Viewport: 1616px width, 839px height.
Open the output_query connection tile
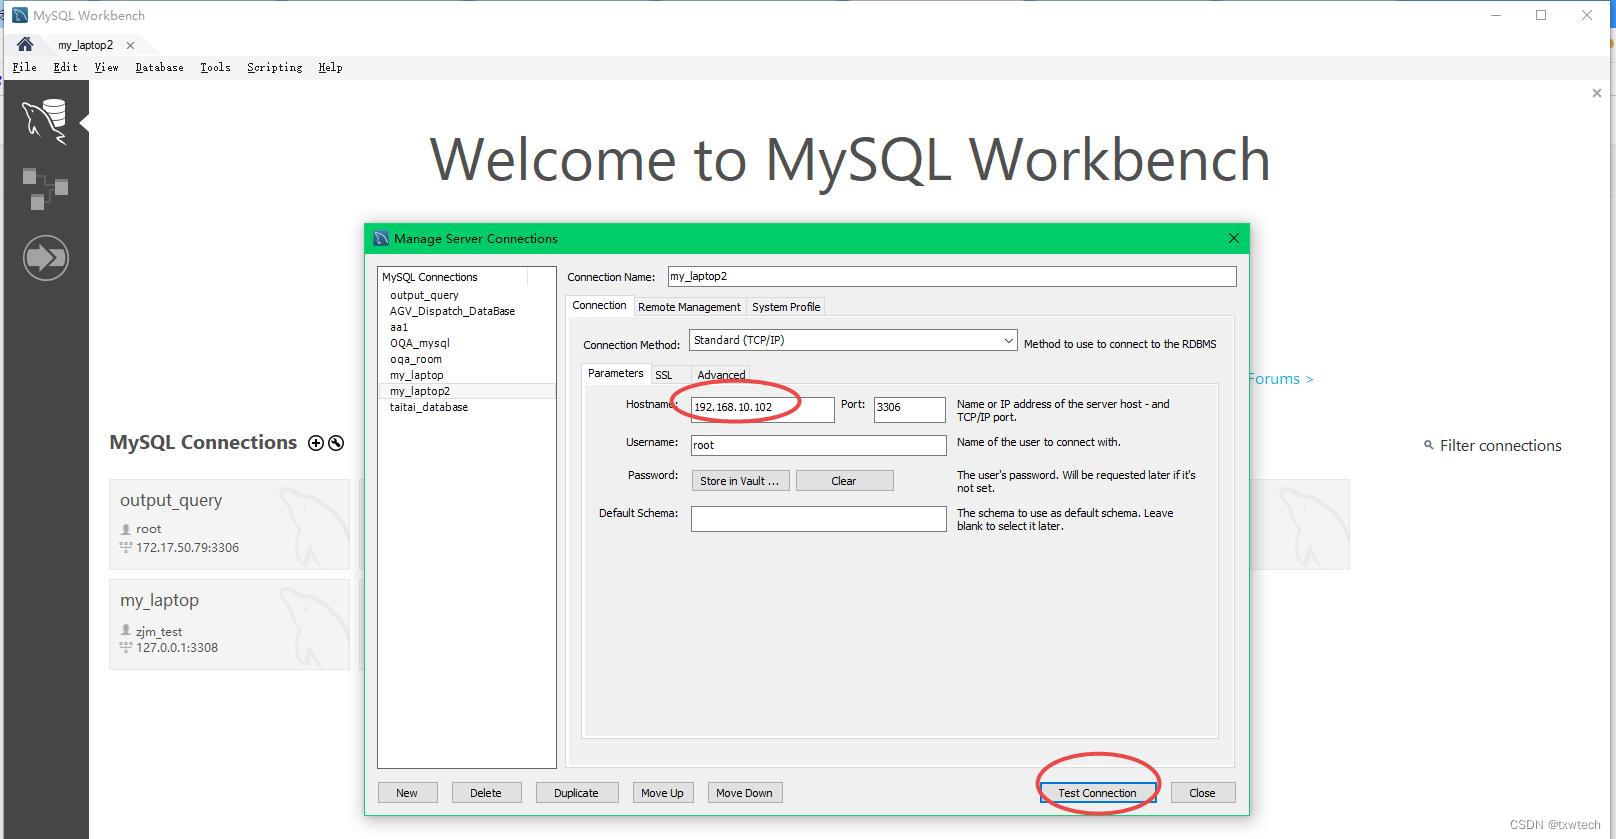(229, 524)
